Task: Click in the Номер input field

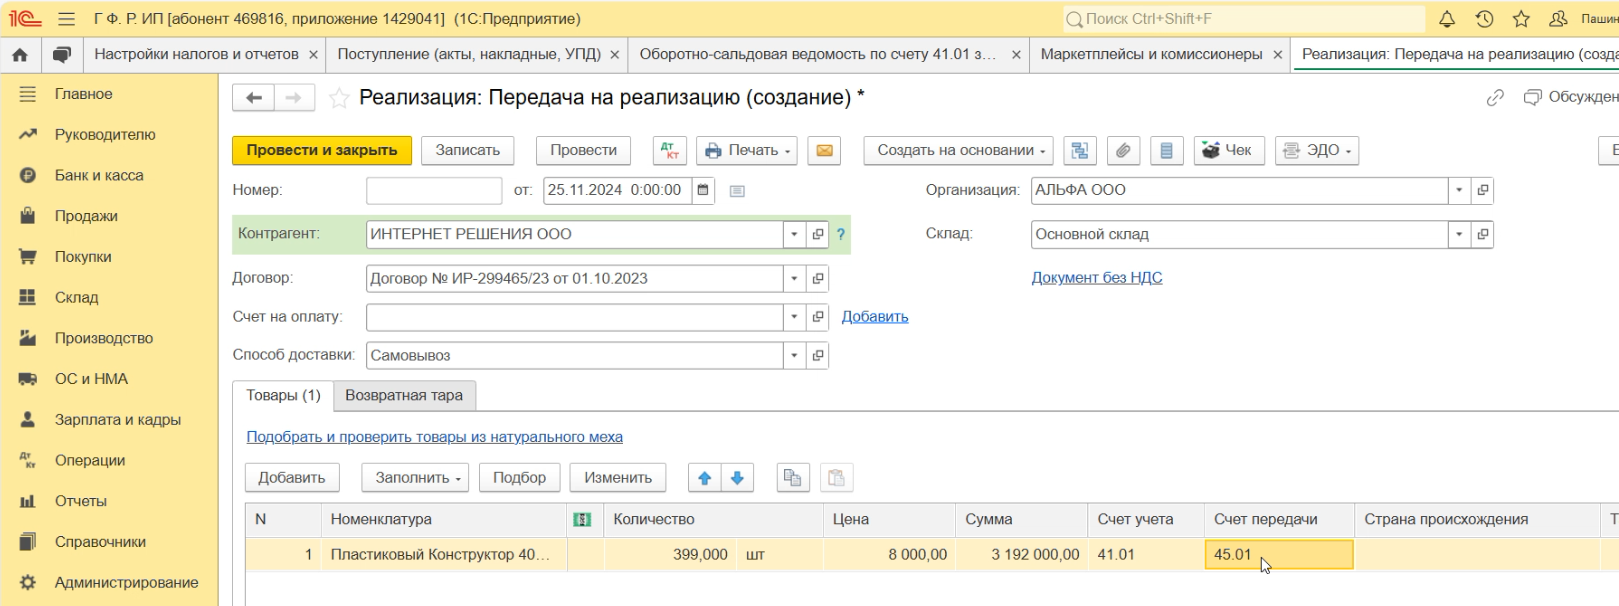Action: 434,190
